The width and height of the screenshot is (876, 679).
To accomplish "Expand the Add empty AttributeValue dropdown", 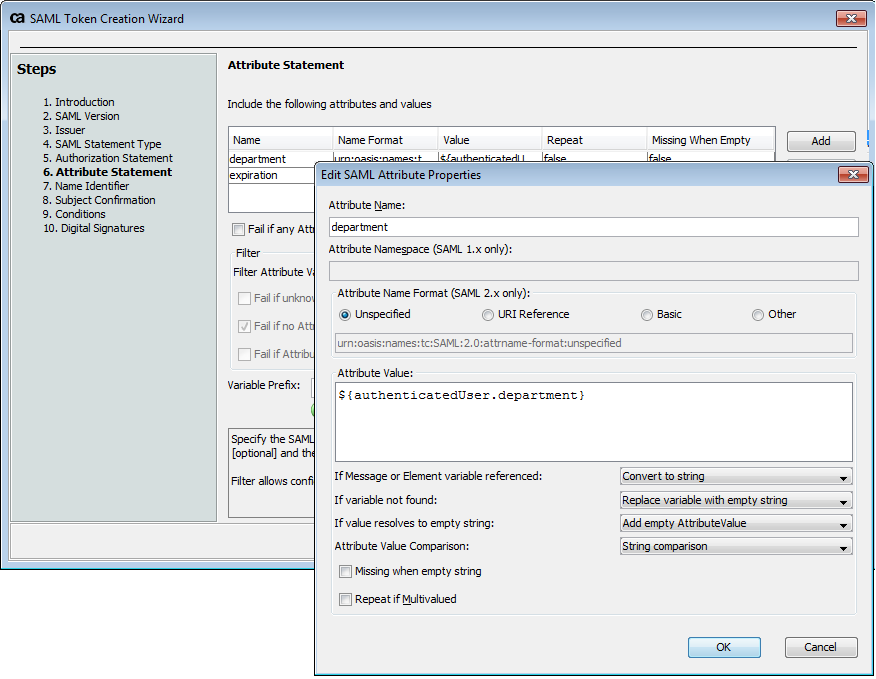I will pos(735,522).
